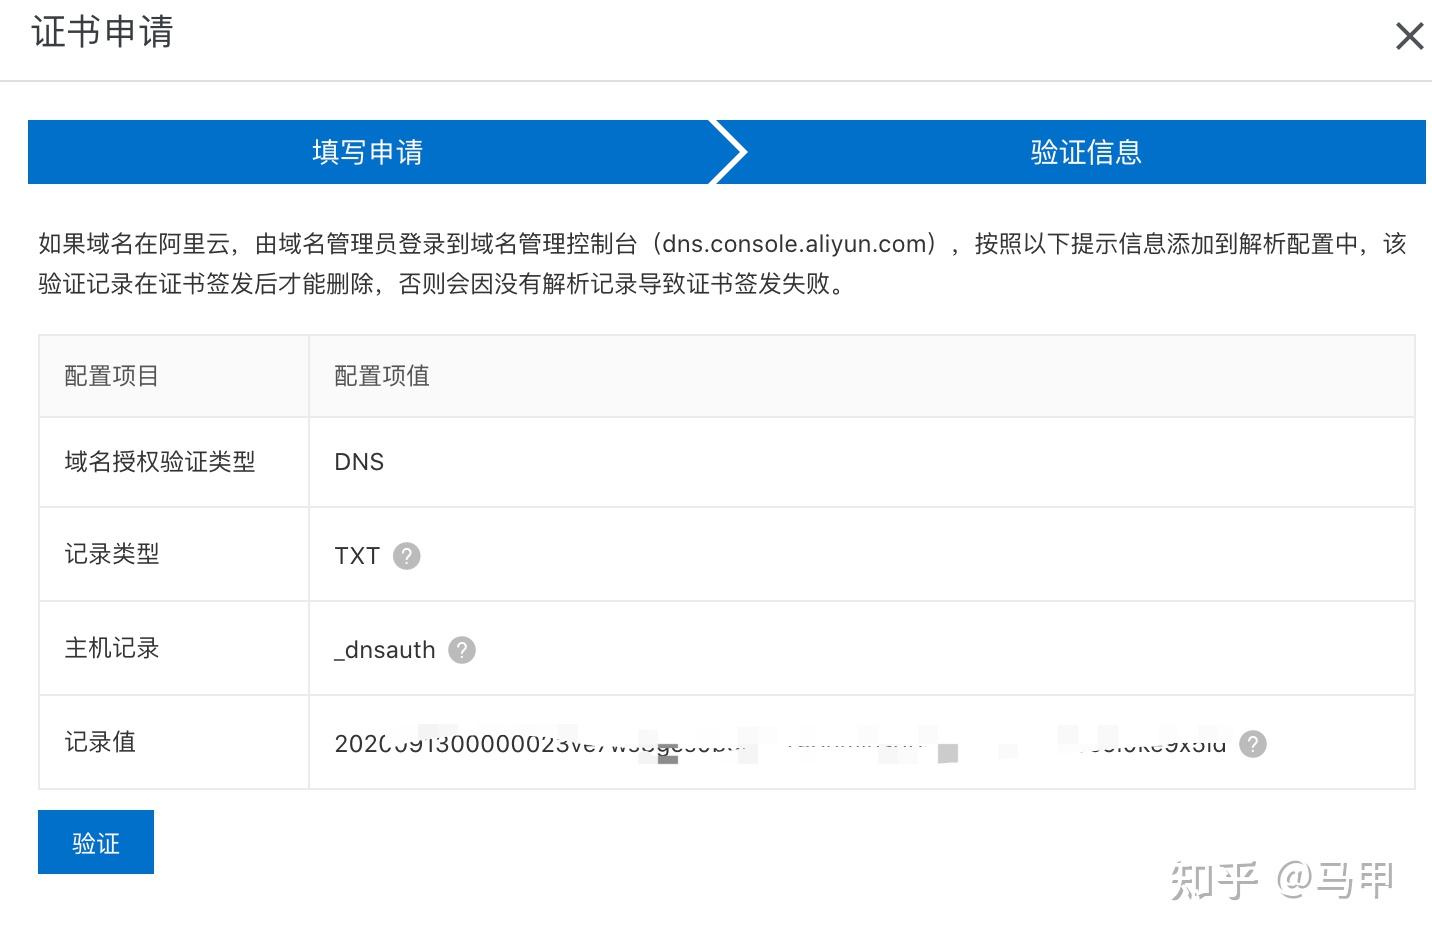Click the partially masked record value string
The width and height of the screenshot is (1432, 938).
pos(780,744)
